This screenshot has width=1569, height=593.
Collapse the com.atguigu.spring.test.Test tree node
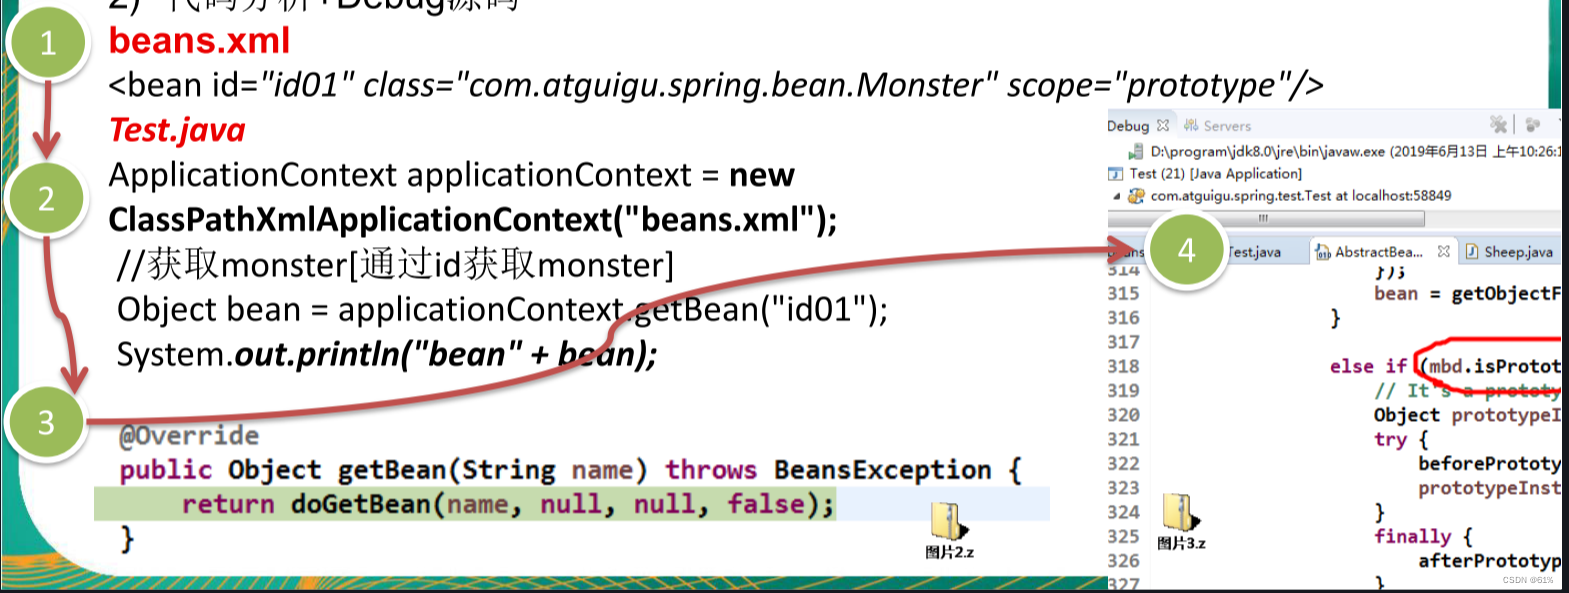point(1117,196)
